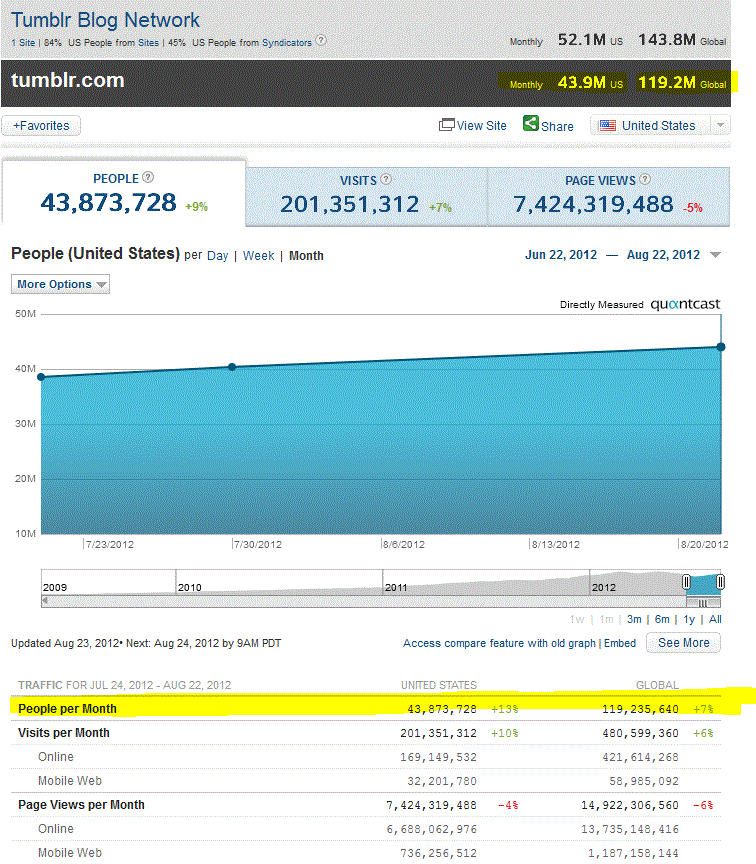Click the 2011 section of the timeline
The height and width of the screenshot is (864, 756).
pyautogui.click(x=486, y=582)
